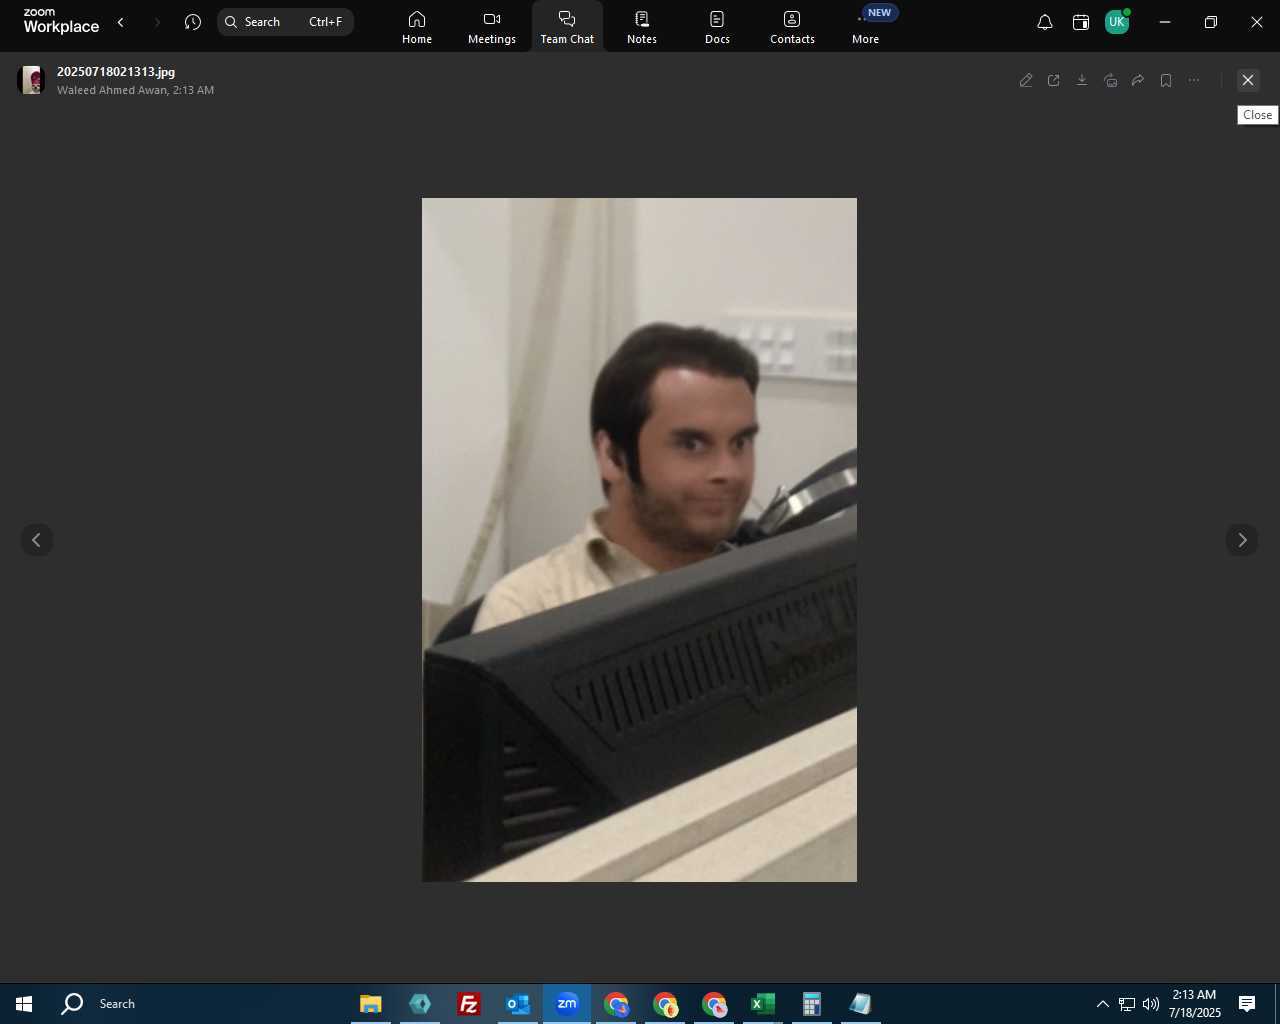The width and height of the screenshot is (1280, 1024).
Task: Switch to the Meetings tab
Action: click(492, 27)
